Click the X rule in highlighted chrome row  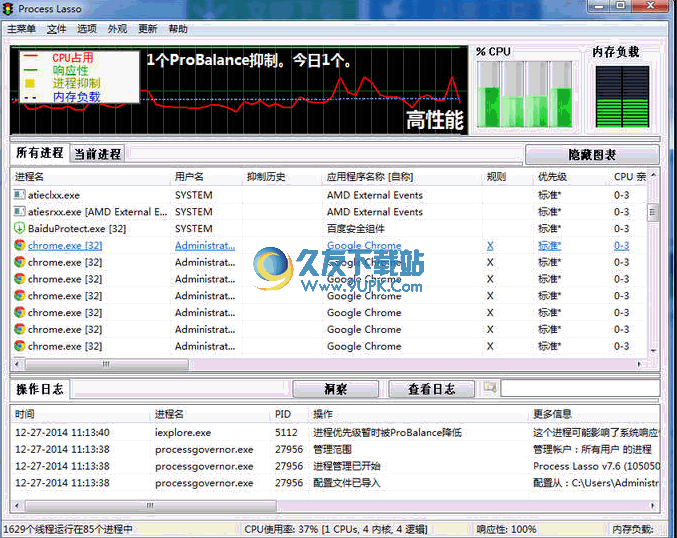click(490, 246)
